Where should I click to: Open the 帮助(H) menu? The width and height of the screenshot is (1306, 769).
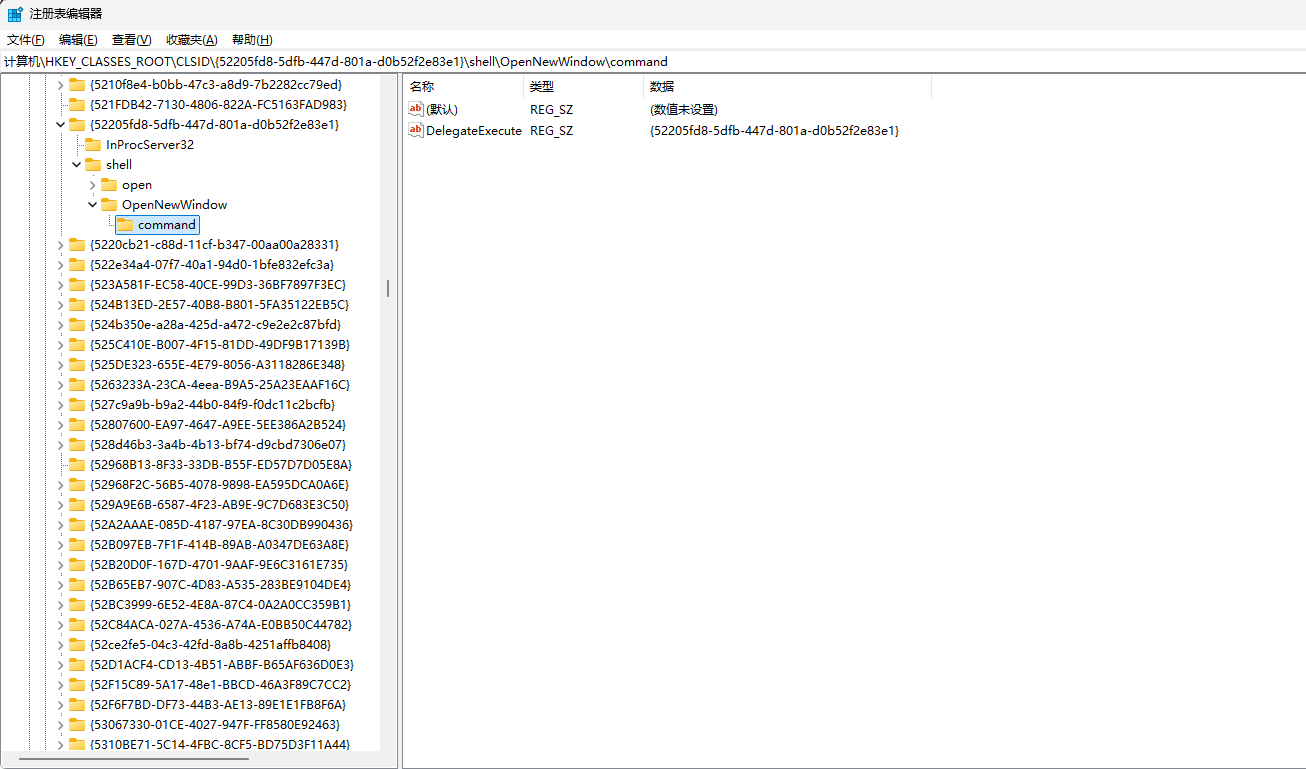252,39
